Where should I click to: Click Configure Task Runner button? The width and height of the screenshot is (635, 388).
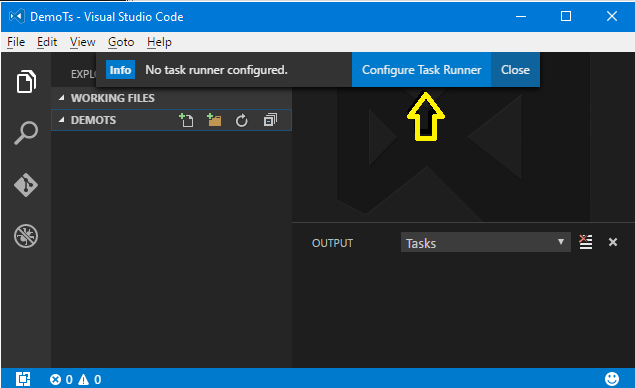(422, 70)
